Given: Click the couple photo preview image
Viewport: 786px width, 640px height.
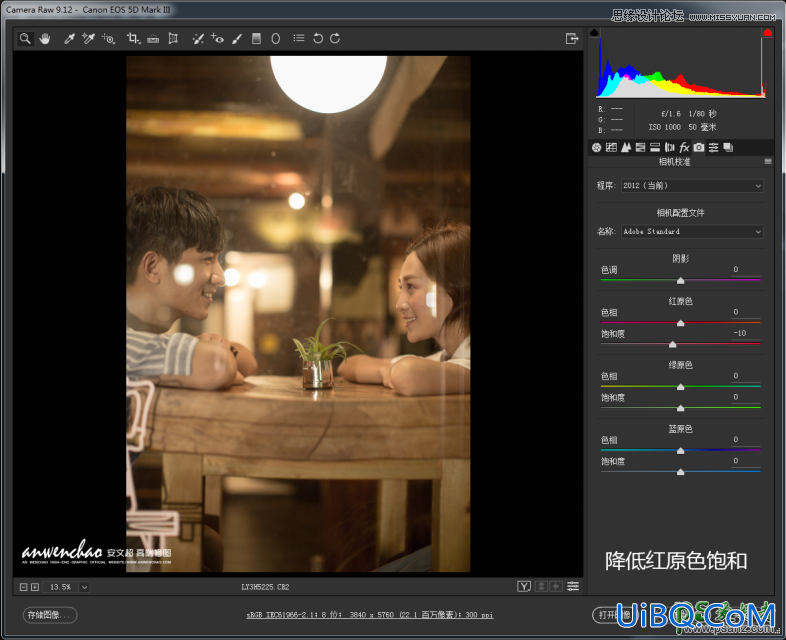Looking at the screenshot, I should tap(298, 314).
